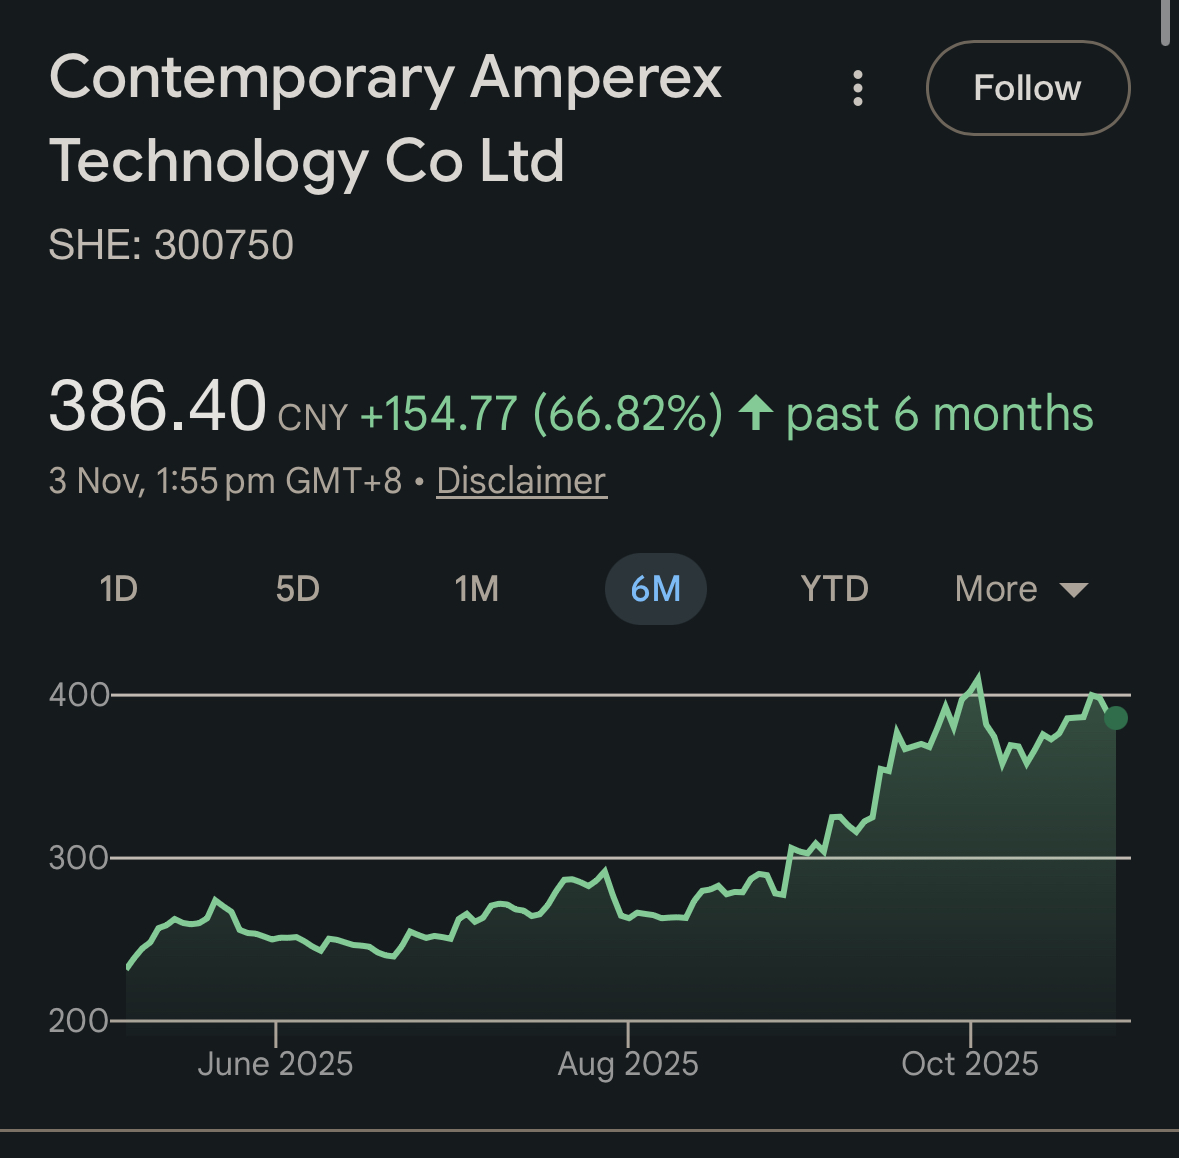Viewport: 1179px width, 1158px height.
Task: Open the Disclaimer link
Action: 521,481
